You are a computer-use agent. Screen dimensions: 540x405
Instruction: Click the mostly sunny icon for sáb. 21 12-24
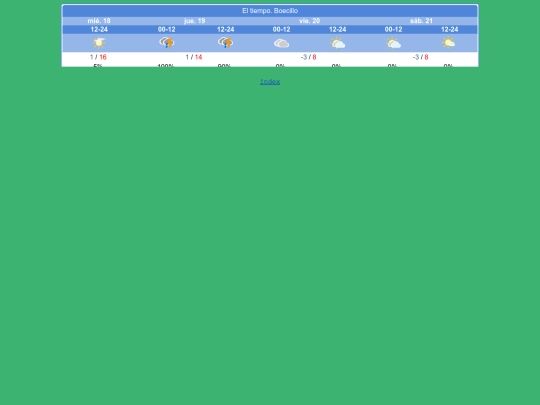(x=449, y=43)
